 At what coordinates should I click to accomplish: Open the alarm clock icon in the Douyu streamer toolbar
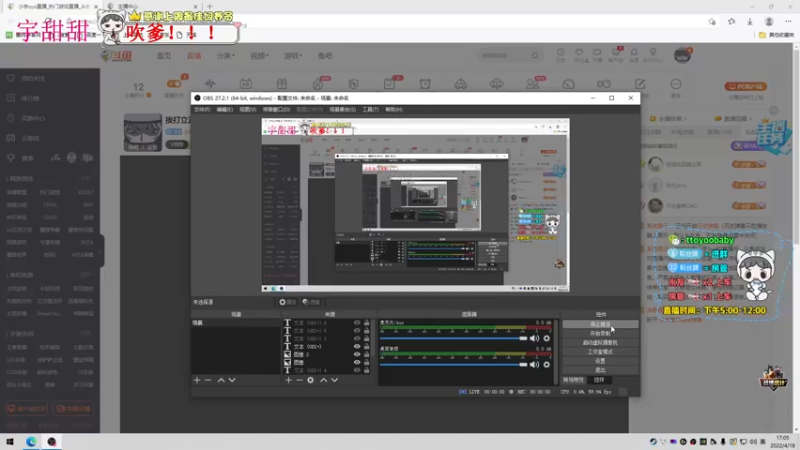pos(425,84)
